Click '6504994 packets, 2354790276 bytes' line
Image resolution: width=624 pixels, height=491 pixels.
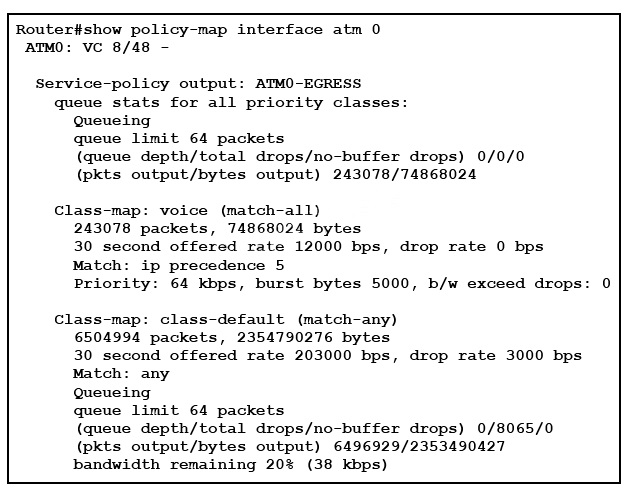tap(232, 337)
